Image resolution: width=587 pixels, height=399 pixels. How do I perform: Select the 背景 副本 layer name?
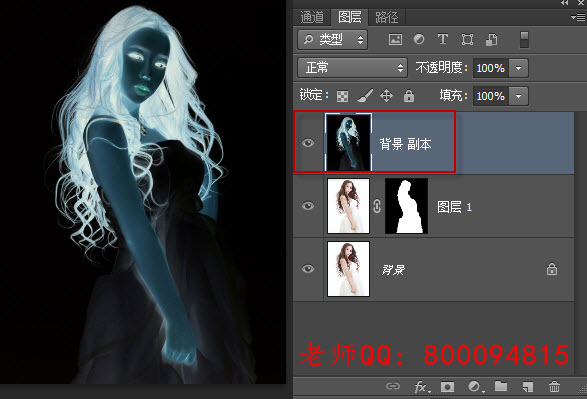[405, 144]
